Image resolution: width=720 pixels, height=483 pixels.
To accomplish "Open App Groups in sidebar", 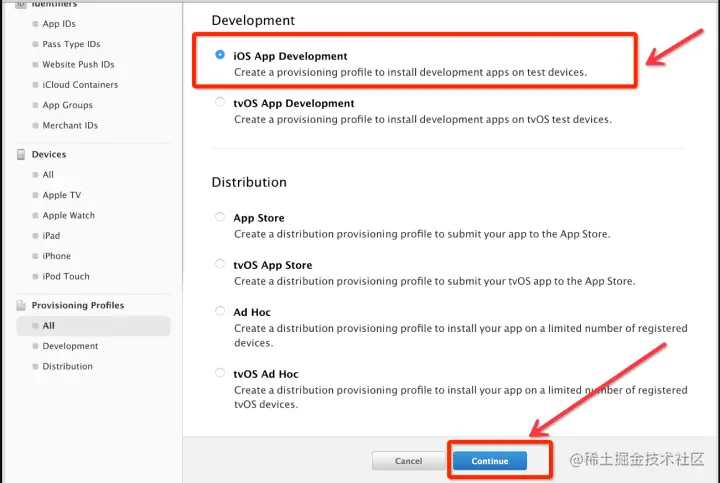I will 68,105.
